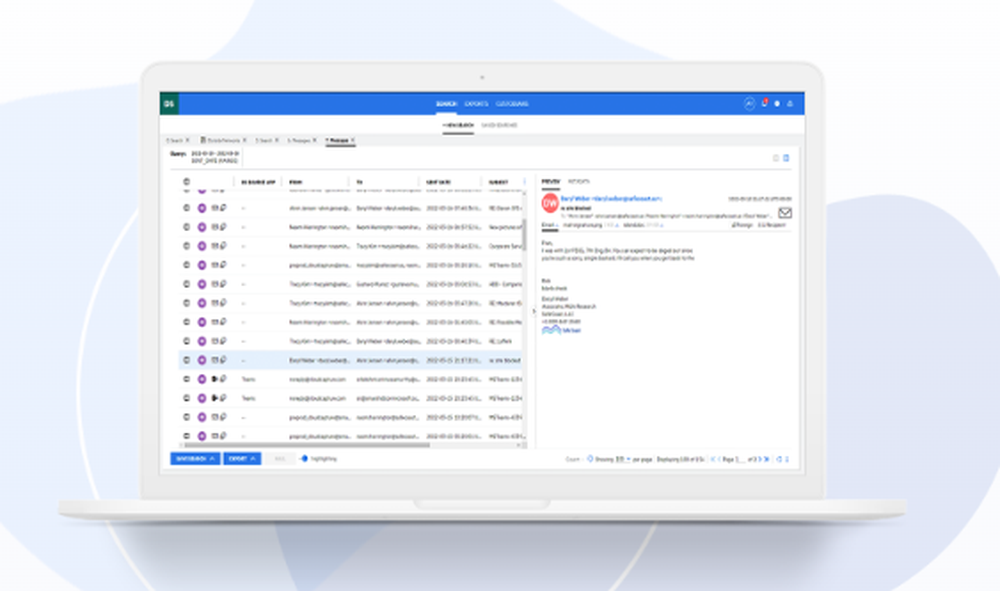Sort by the Sent Date column header

coord(438,182)
